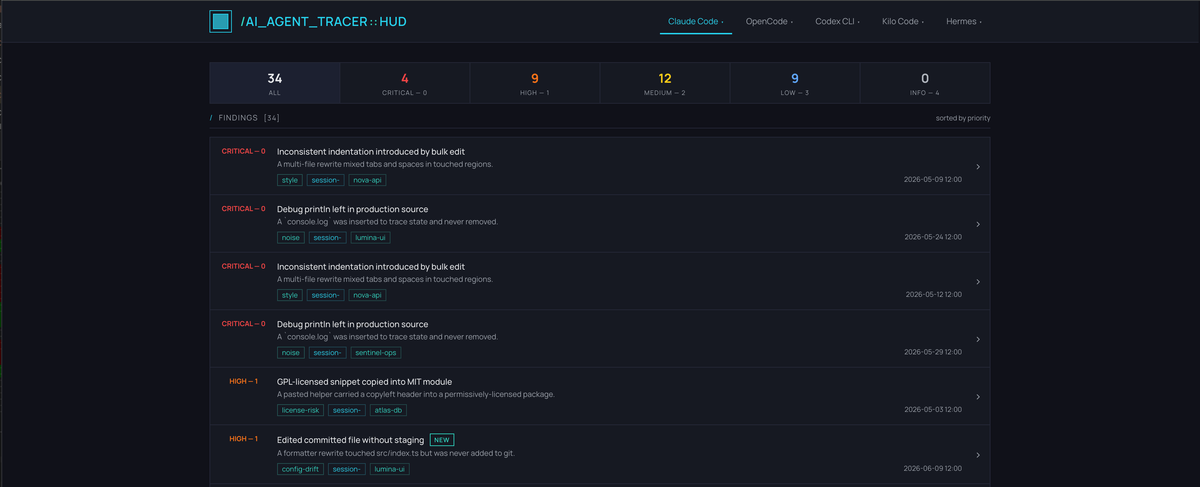The height and width of the screenshot is (487, 1200).
Task: Click 'nova-api' tag in the 2026-05-09 row
Action: click(368, 180)
